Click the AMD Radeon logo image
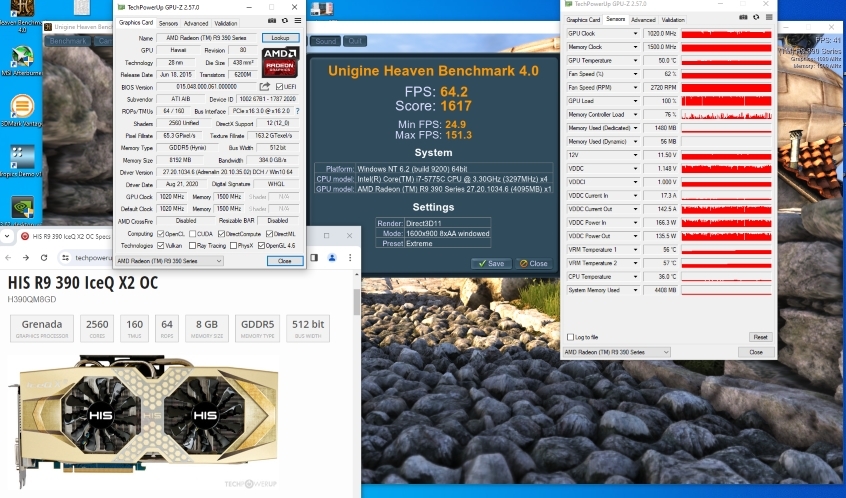Screen dimensions: 846x498 [x=281, y=62]
